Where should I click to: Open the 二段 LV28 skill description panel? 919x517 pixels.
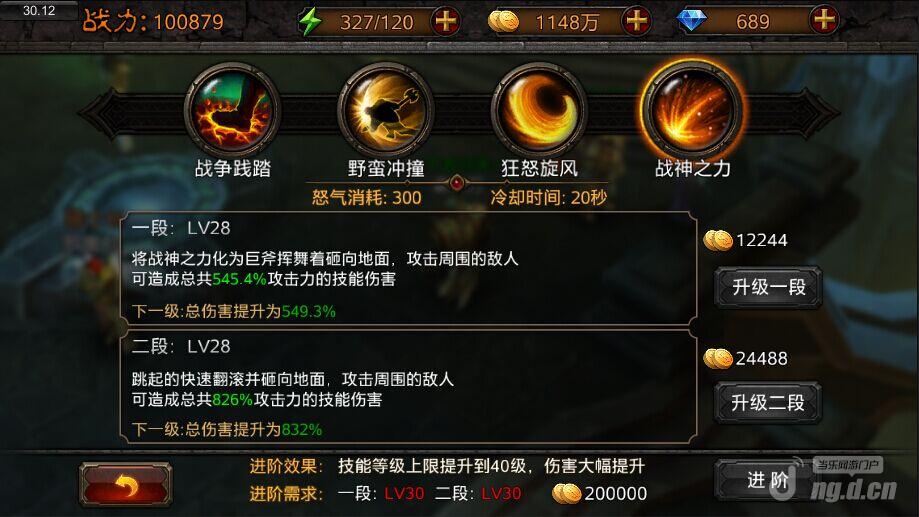(408, 387)
